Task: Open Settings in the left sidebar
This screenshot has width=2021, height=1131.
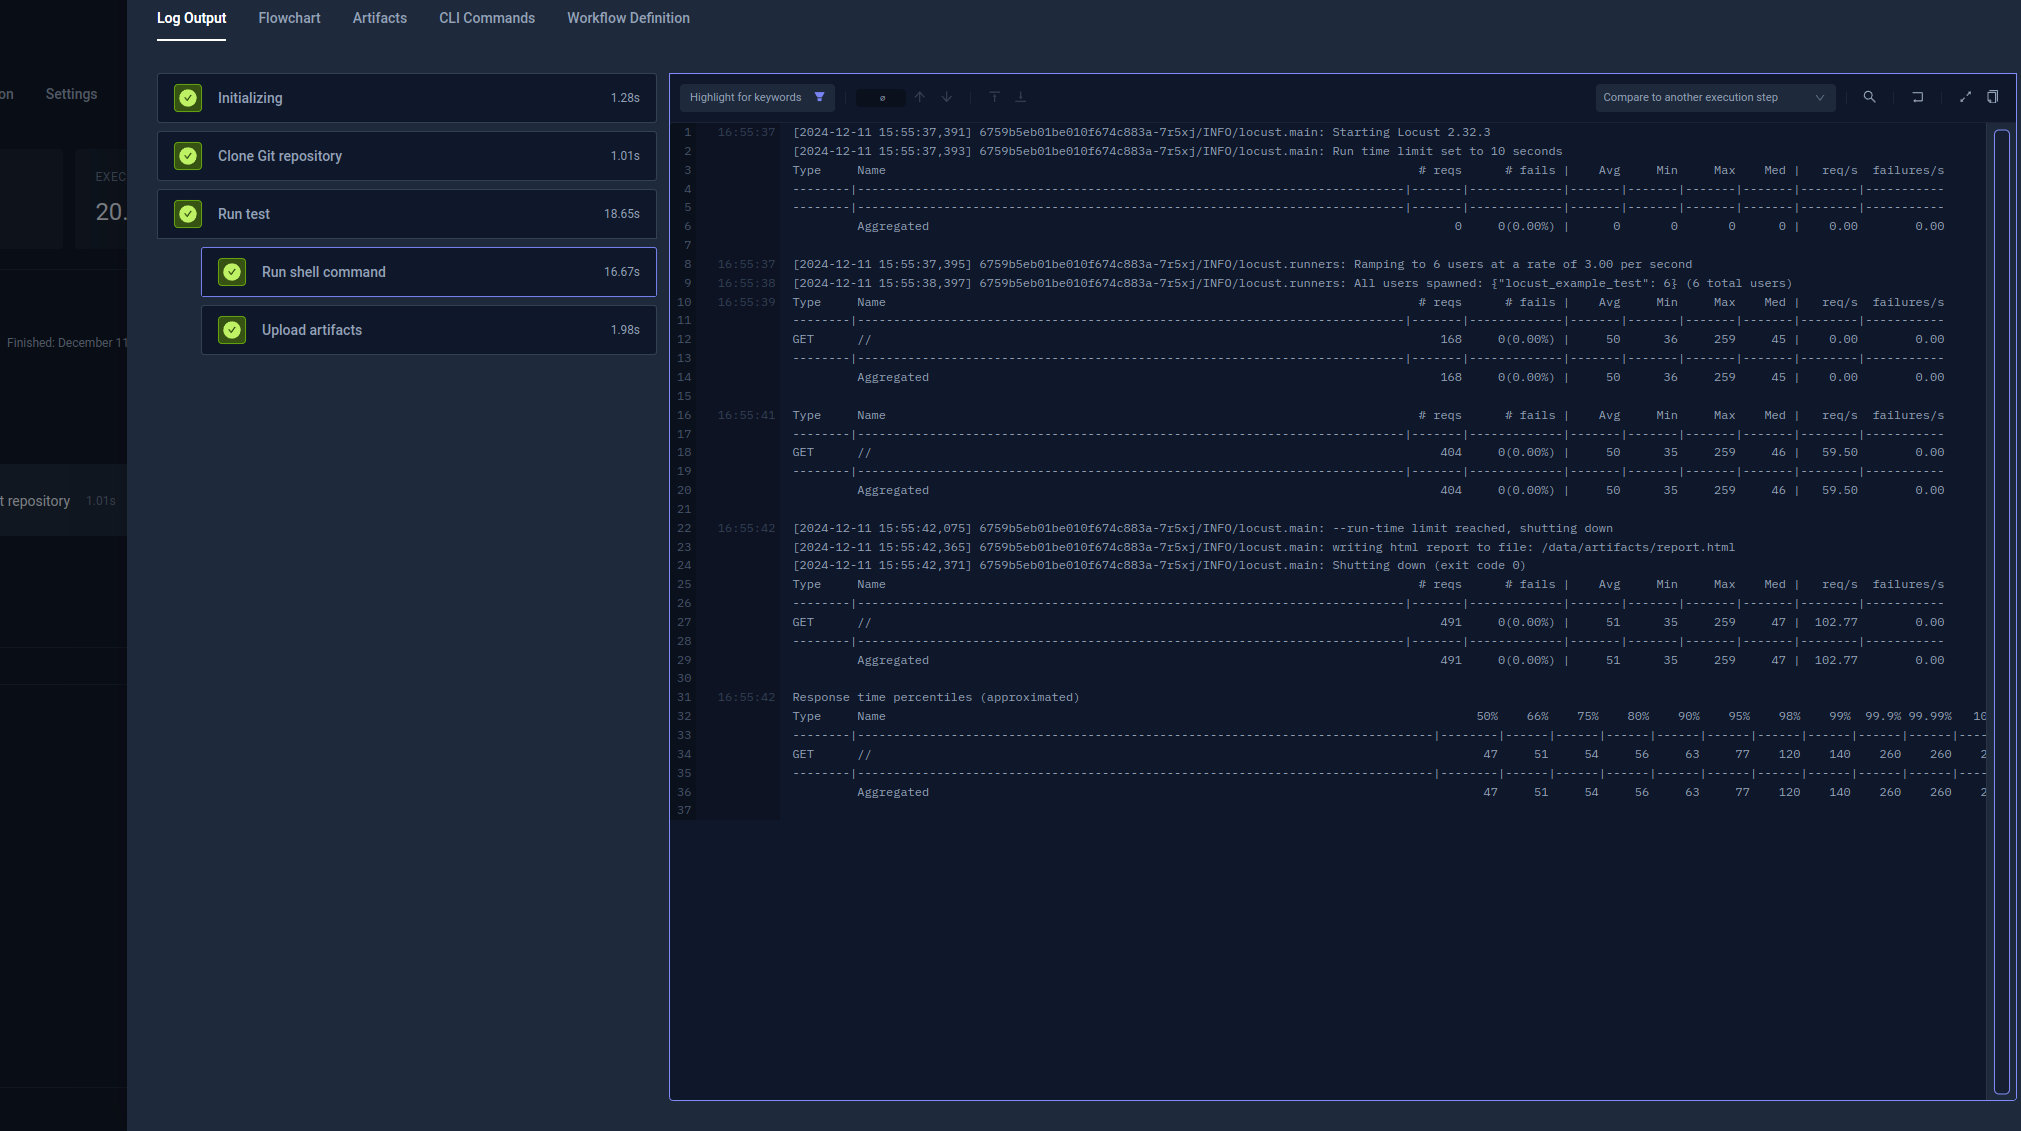Action: tap(70, 93)
